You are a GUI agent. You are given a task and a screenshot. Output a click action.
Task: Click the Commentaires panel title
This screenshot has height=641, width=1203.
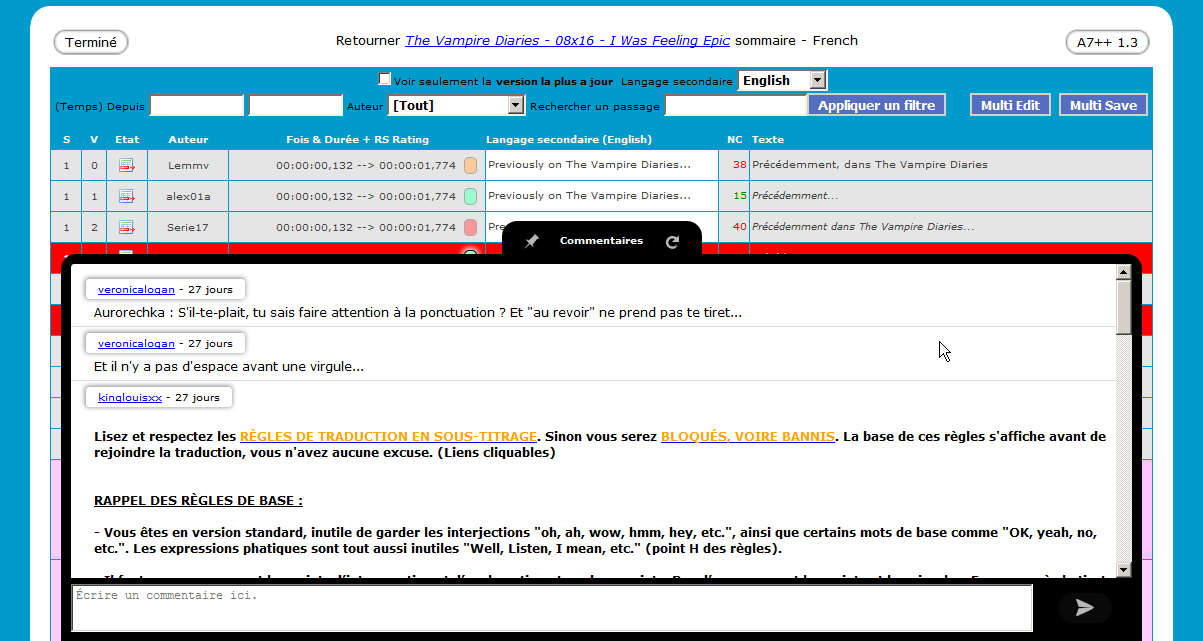pos(601,241)
